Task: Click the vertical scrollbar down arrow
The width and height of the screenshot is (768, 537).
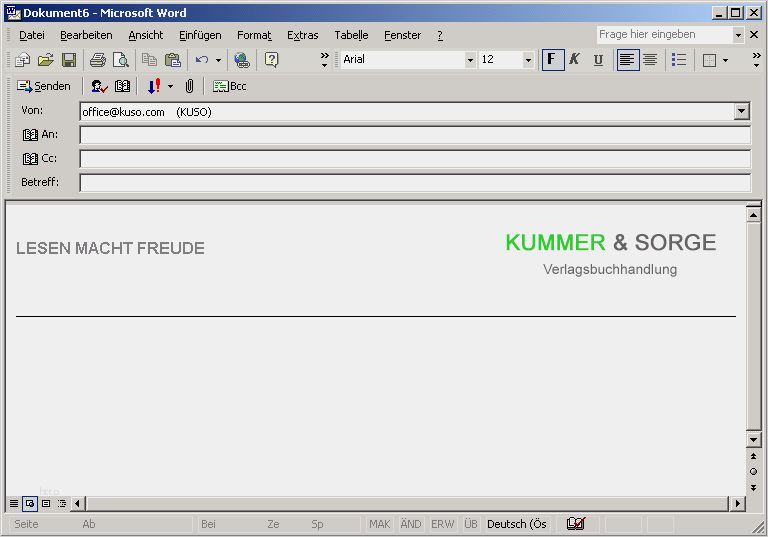Action: 753,439
